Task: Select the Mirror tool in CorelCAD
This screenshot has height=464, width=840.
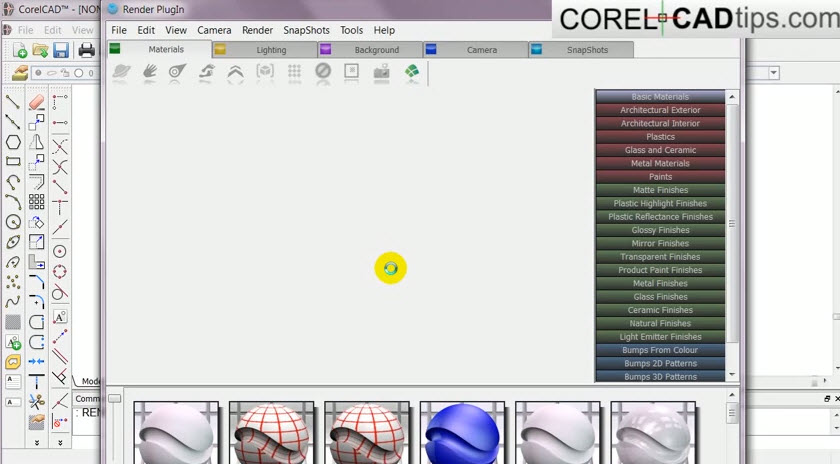Action: (36, 142)
